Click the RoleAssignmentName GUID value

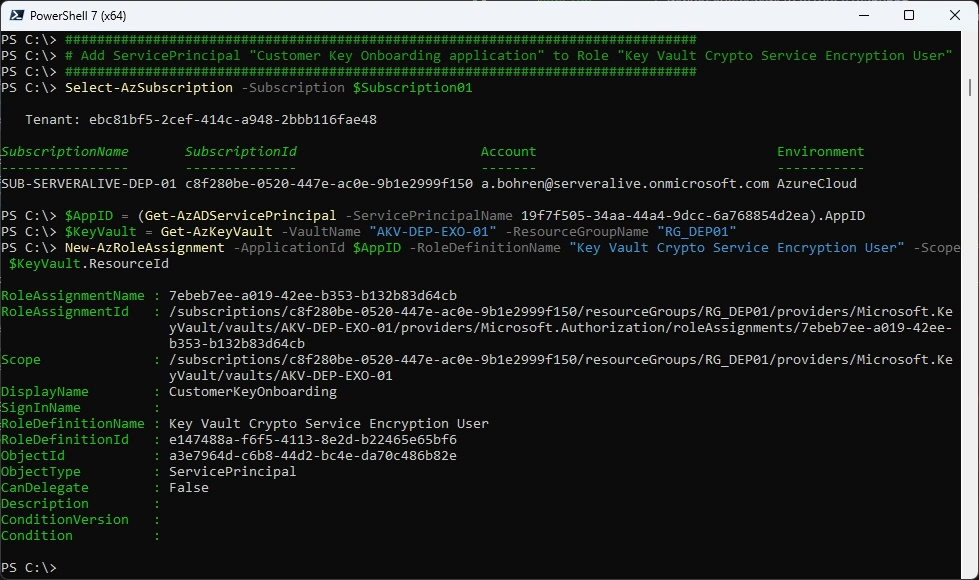pyautogui.click(x=313, y=295)
